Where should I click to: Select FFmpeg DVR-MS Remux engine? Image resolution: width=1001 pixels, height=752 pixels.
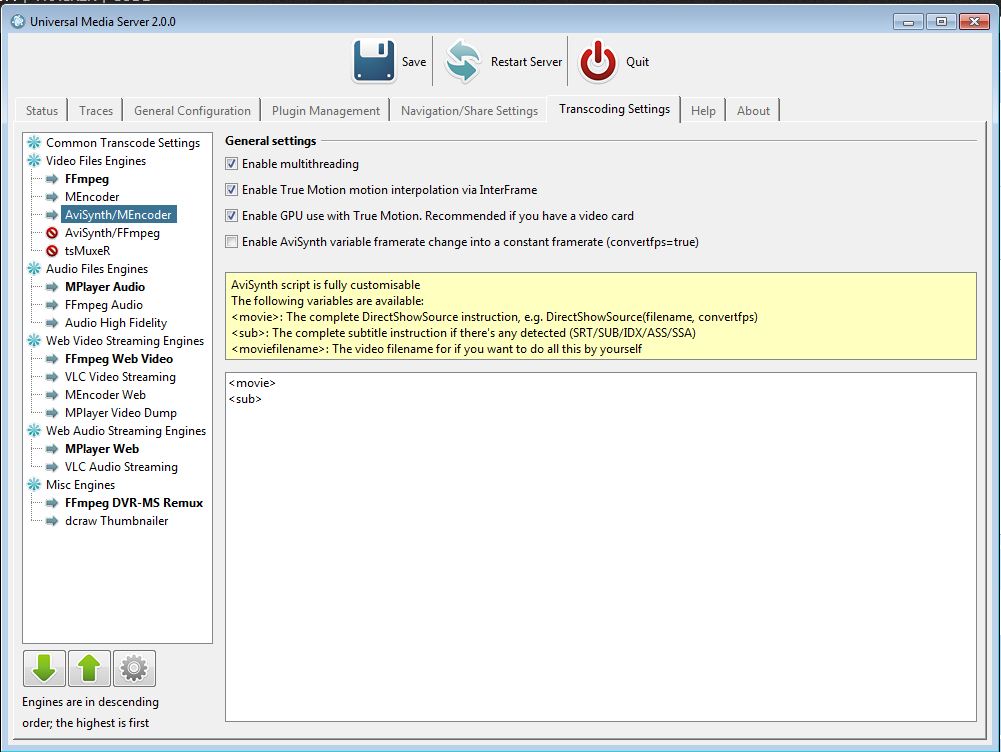point(134,503)
